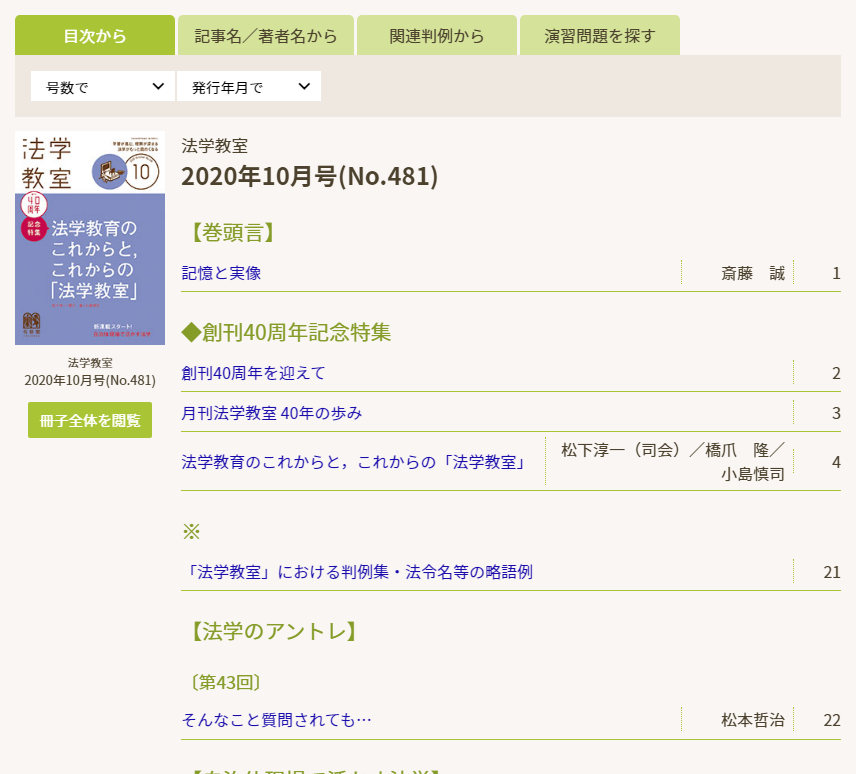The height and width of the screenshot is (774, 856).
Task: Click the ※ section marker
Action: pos(192,532)
